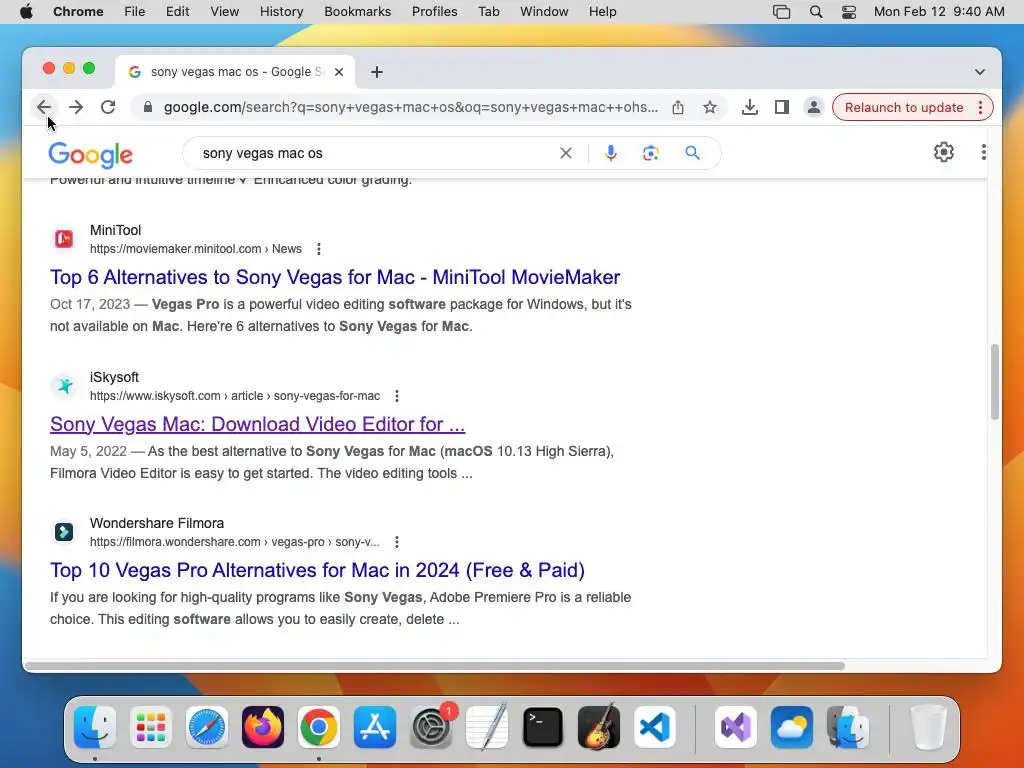Open the Weather app in Dock
1024x768 pixels.
792,727
